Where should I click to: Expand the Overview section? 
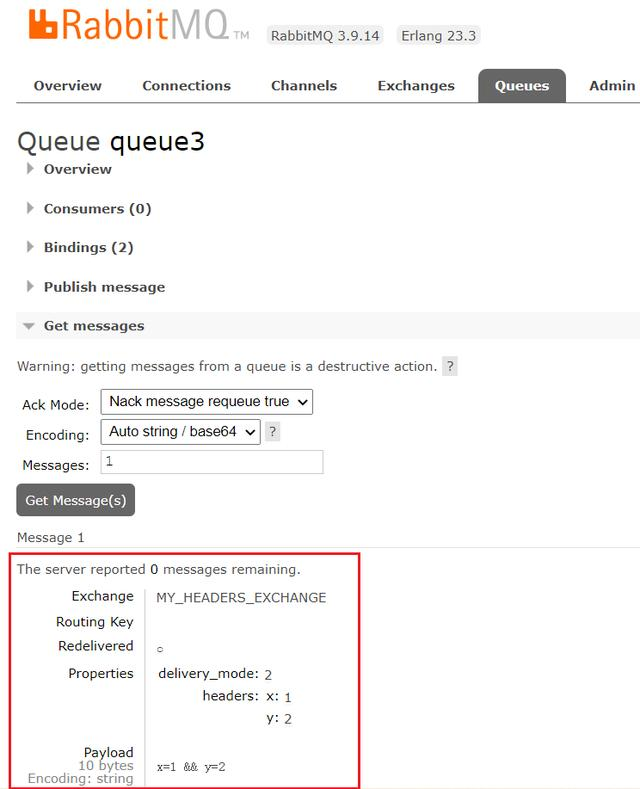(x=77, y=169)
